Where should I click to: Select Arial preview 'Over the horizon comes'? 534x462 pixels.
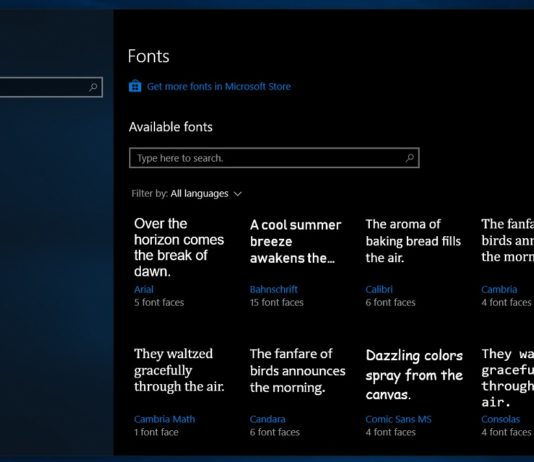179,248
